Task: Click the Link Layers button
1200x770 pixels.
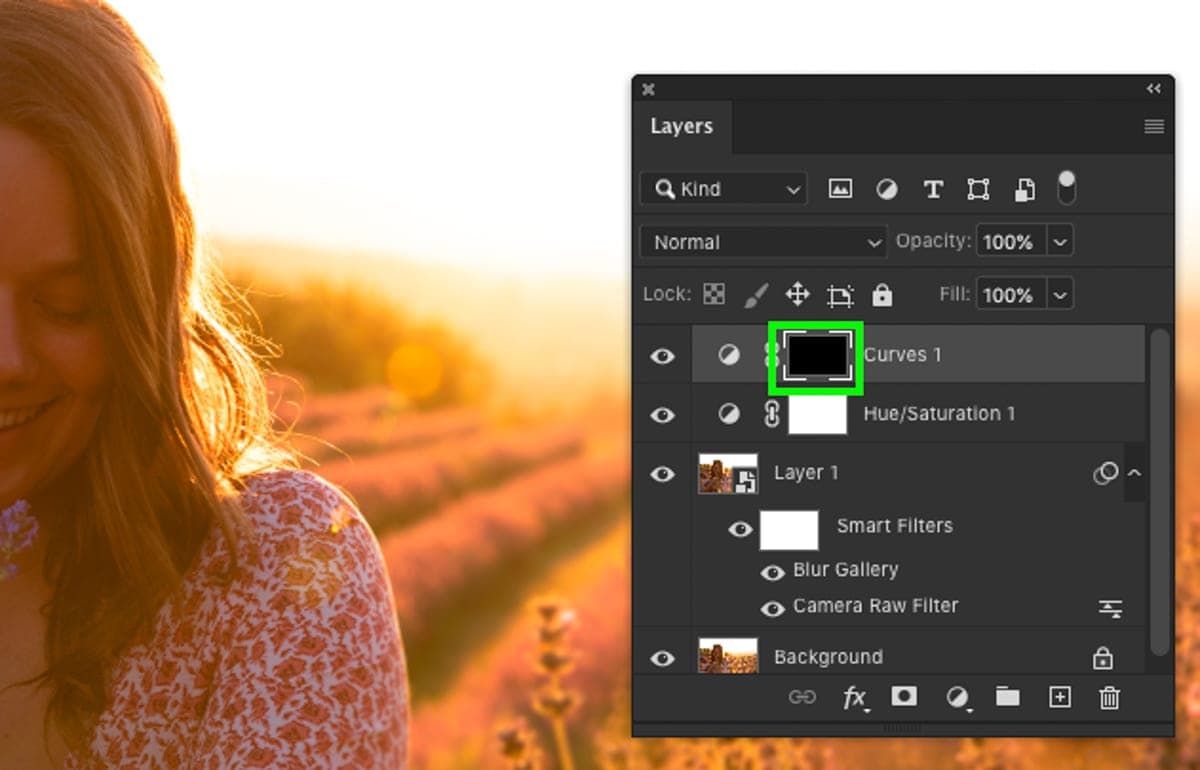Action: pyautogui.click(x=802, y=697)
